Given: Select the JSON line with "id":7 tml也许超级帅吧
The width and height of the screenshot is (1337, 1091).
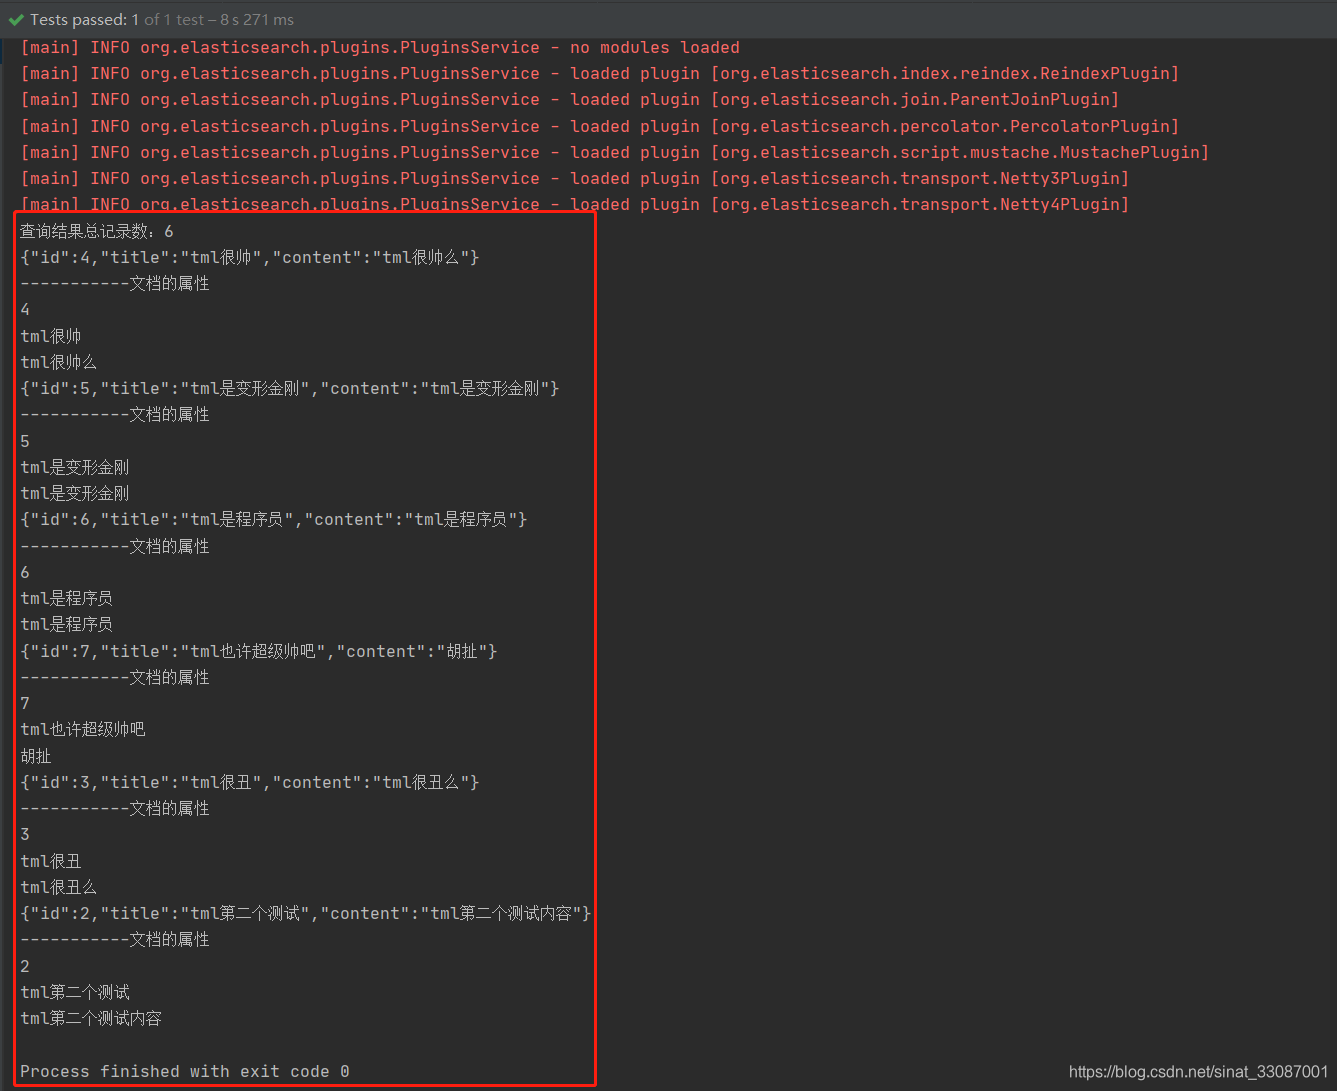Looking at the screenshot, I should coord(259,651).
